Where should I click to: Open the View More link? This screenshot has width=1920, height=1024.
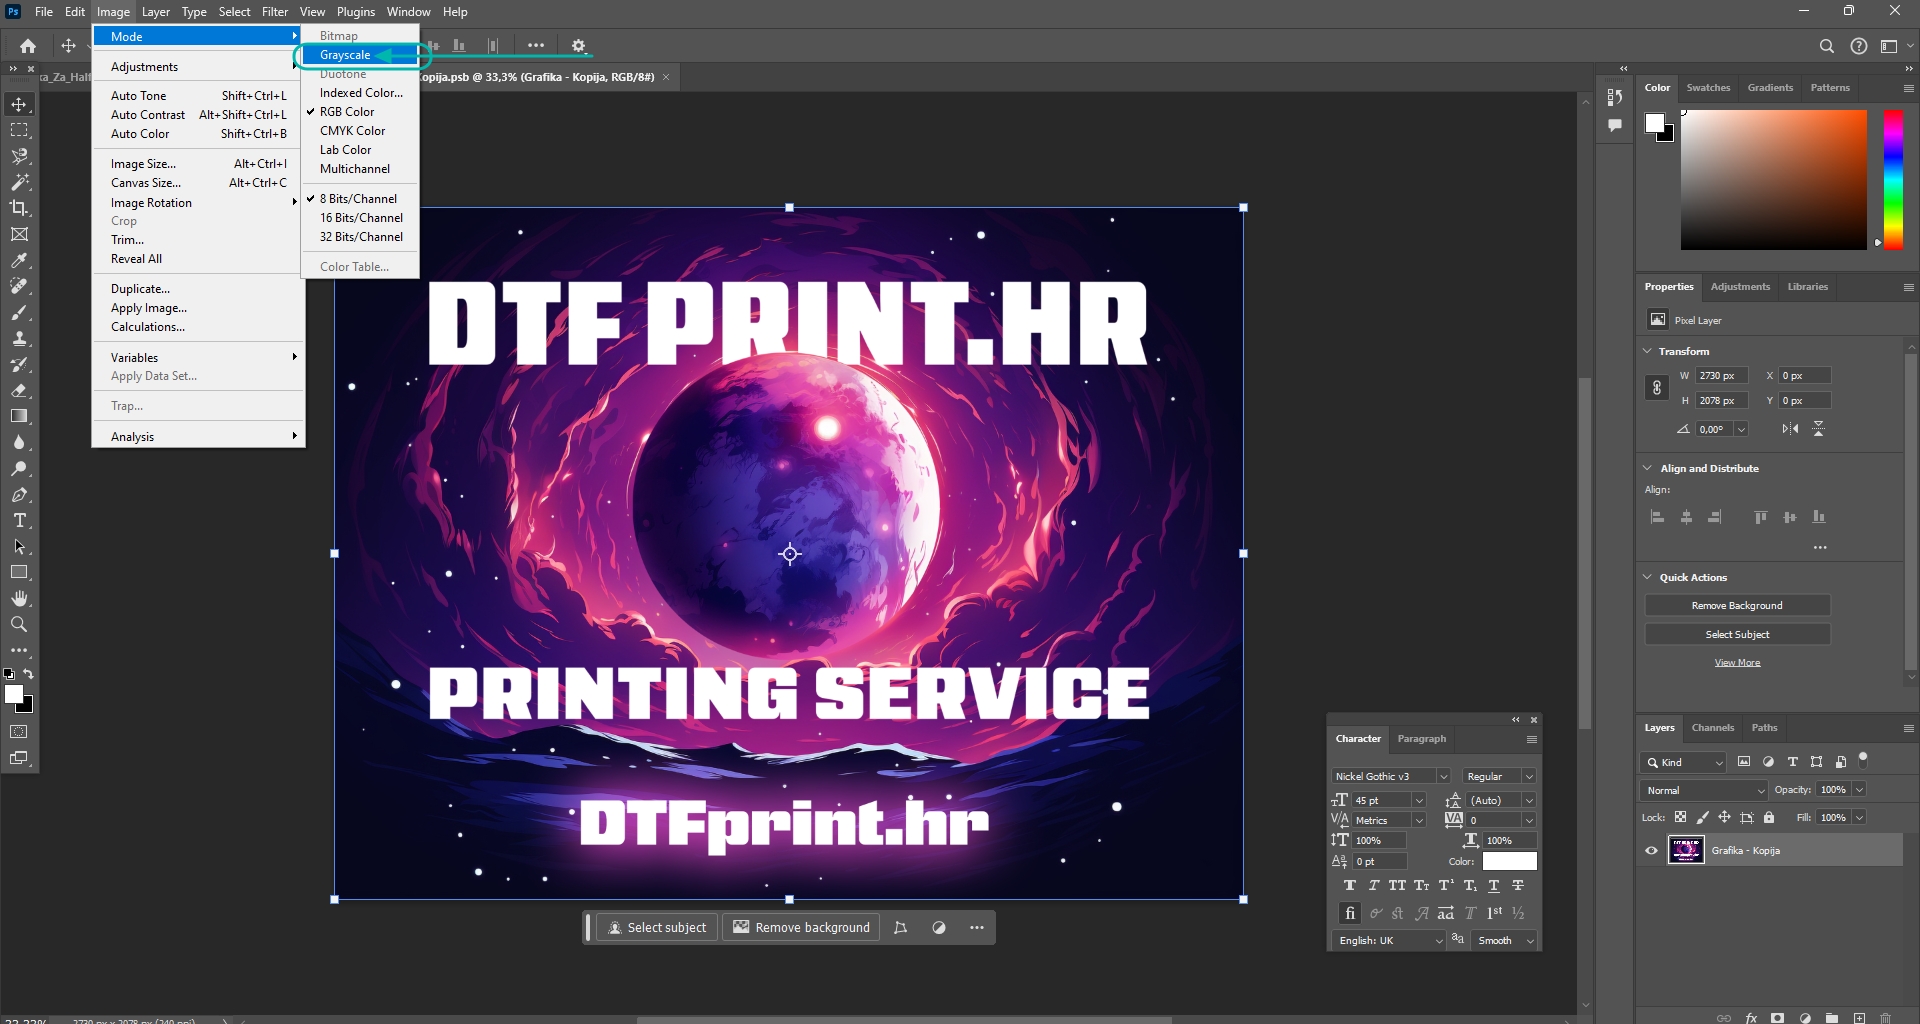click(1737, 663)
